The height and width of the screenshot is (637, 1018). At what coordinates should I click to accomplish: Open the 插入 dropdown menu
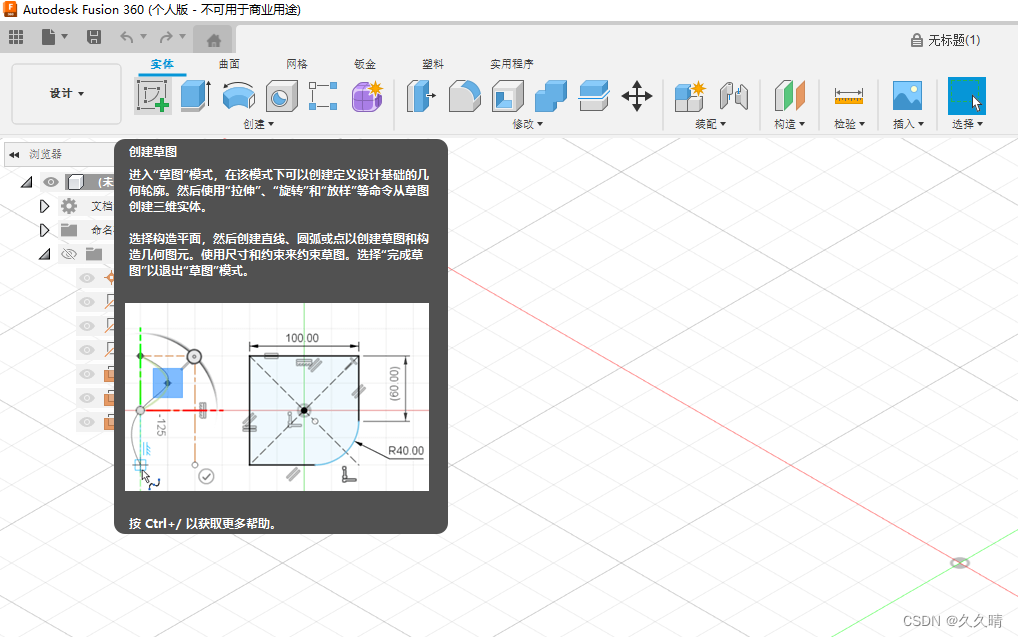[908, 124]
